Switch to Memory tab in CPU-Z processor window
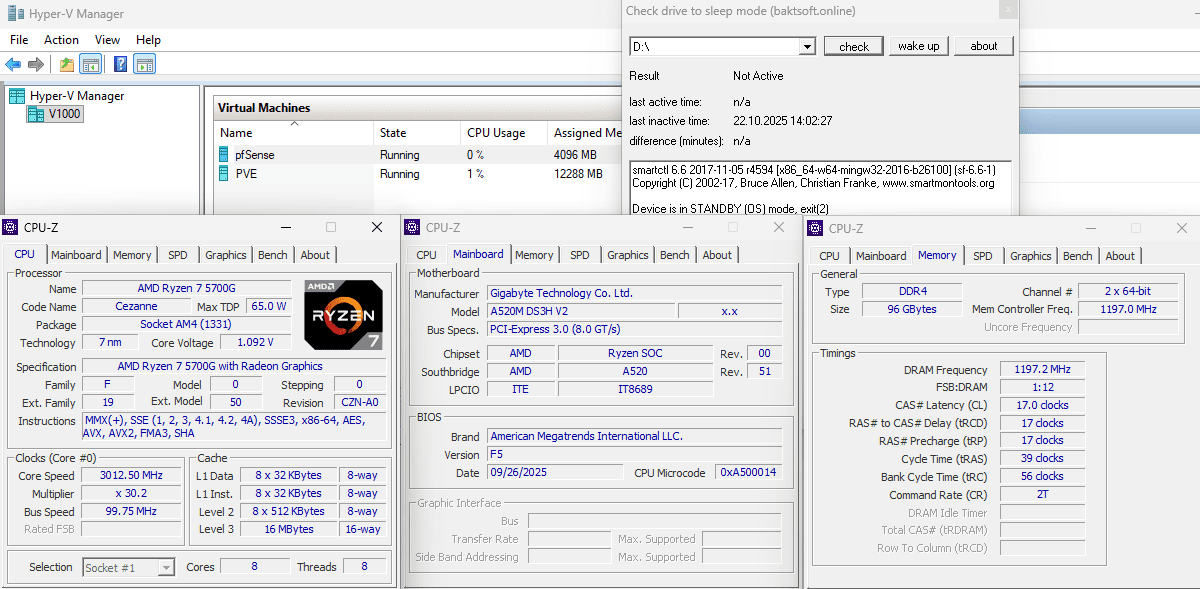1200x589 pixels. (x=132, y=255)
